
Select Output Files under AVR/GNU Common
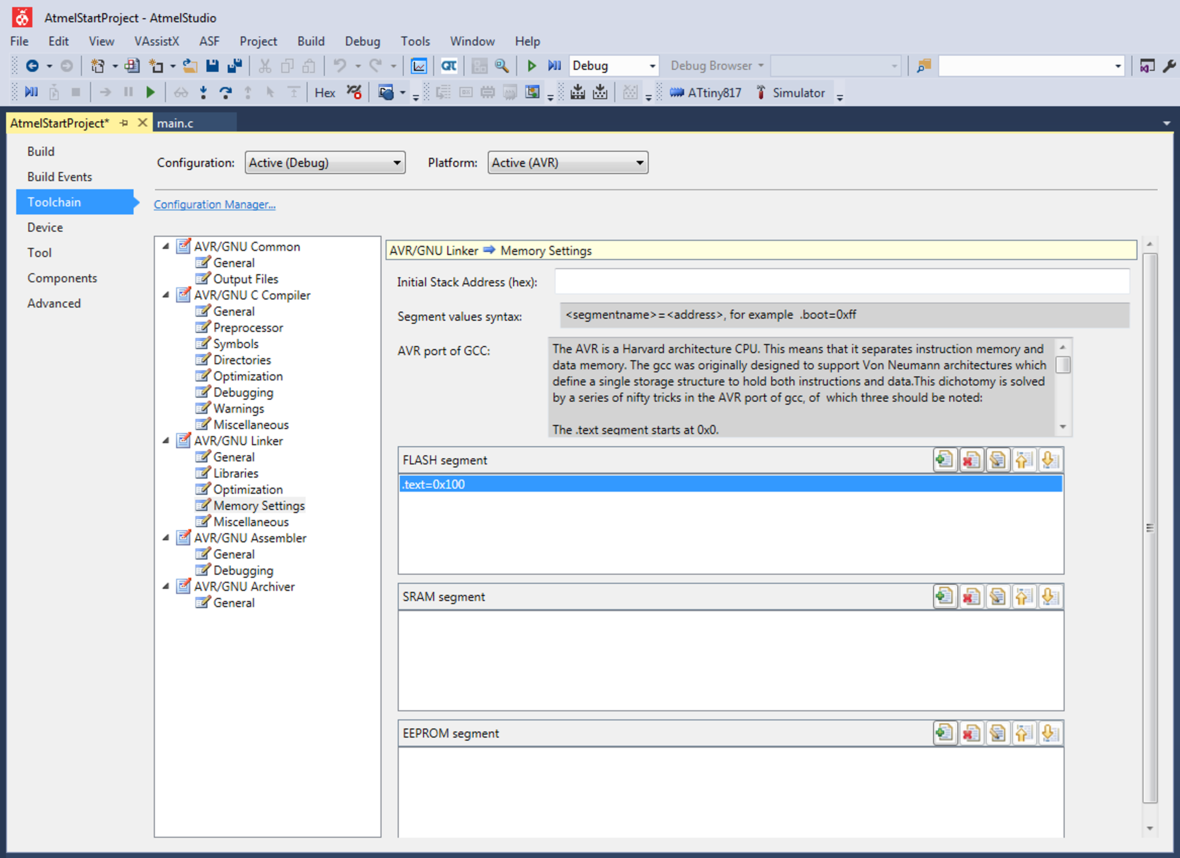tap(245, 279)
